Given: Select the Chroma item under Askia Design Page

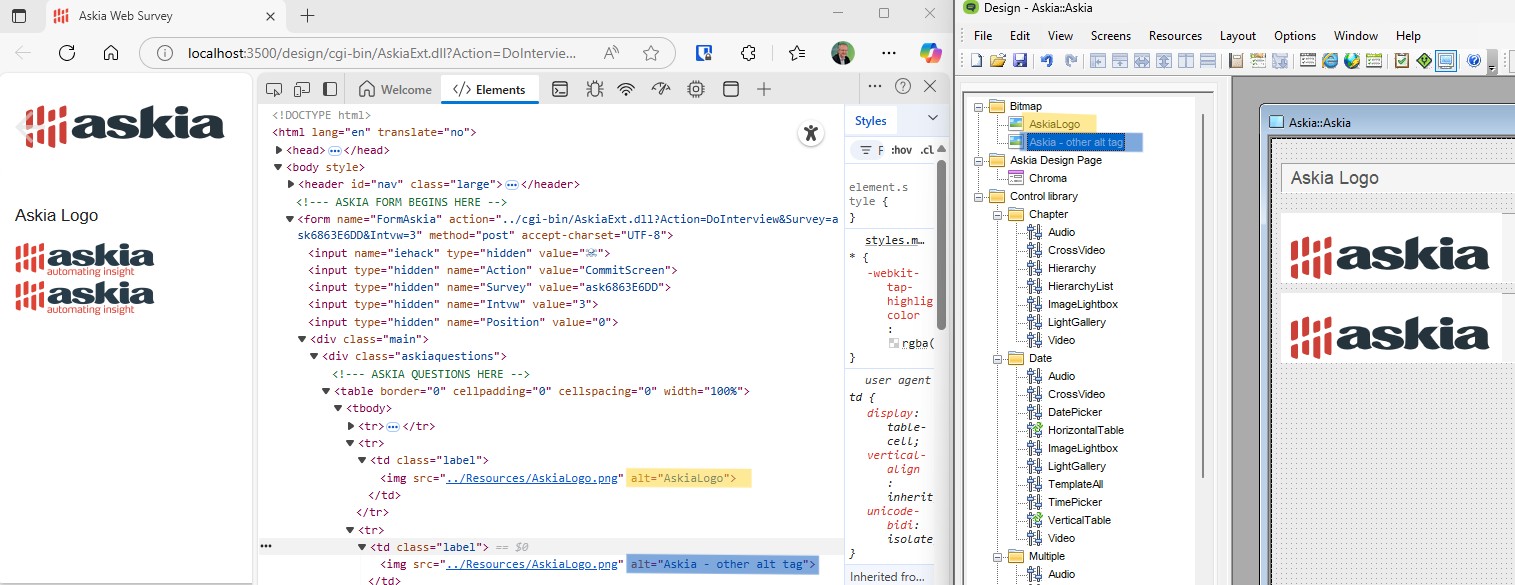Looking at the screenshot, I should pos(1047,178).
